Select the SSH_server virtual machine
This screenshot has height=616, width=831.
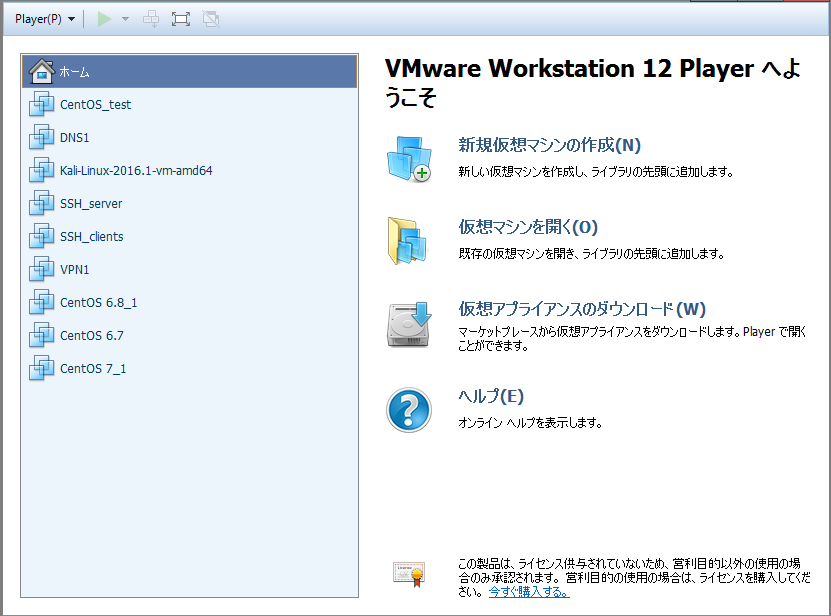(x=190, y=204)
